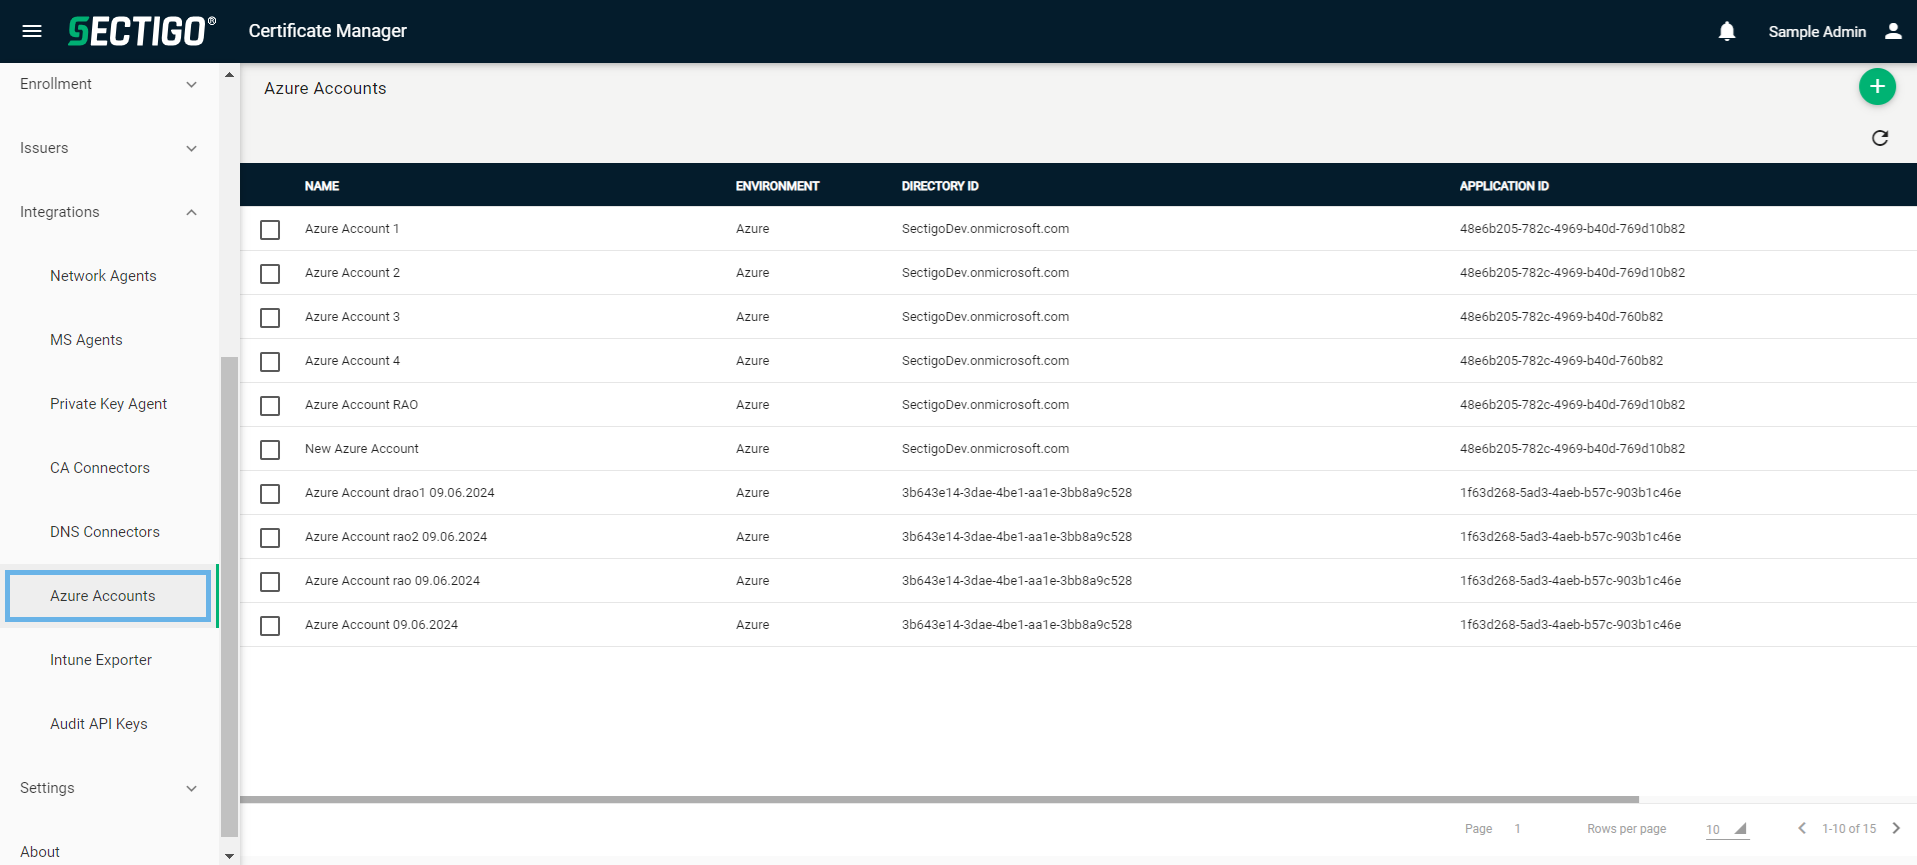Viewport: 1917px width, 865px height.
Task: Click Application ID of Azure Account 3
Action: coord(1561,317)
